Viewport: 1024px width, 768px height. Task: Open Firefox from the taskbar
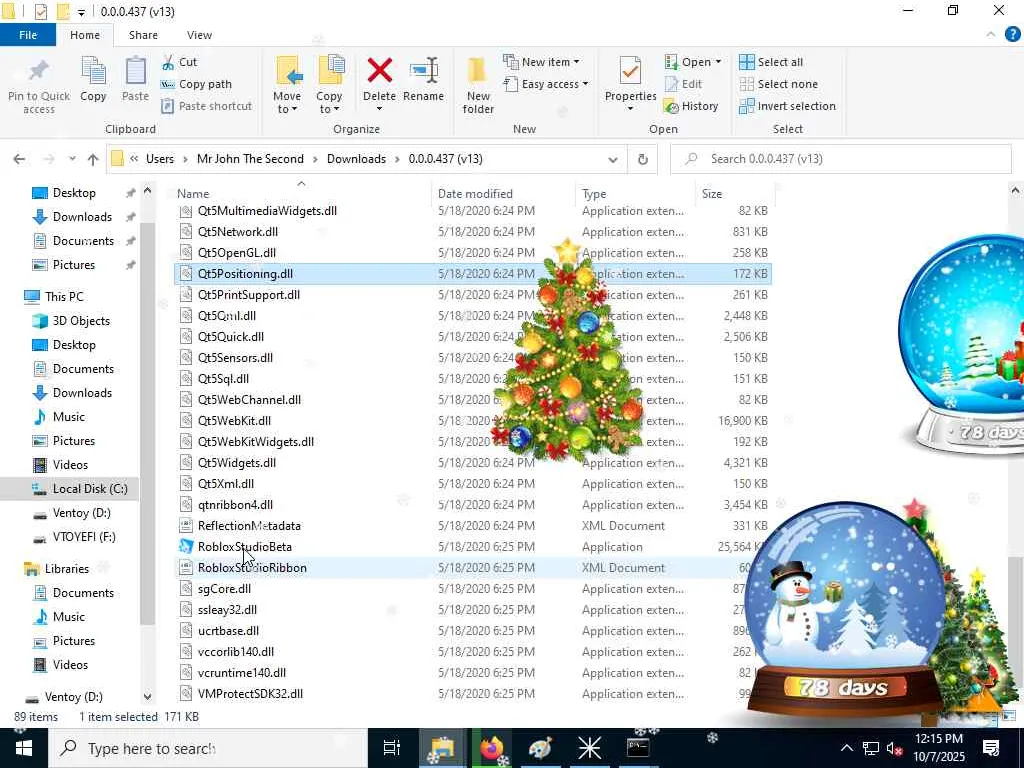point(492,748)
